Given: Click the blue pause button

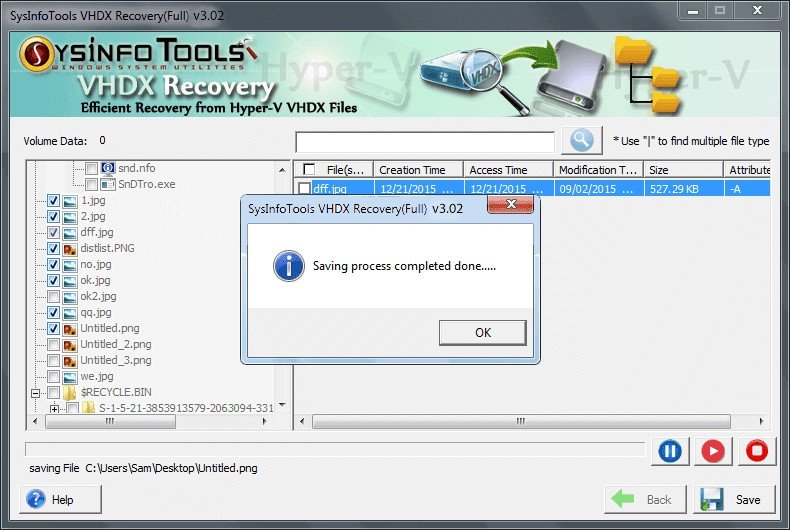Looking at the screenshot, I should [x=670, y=451].
